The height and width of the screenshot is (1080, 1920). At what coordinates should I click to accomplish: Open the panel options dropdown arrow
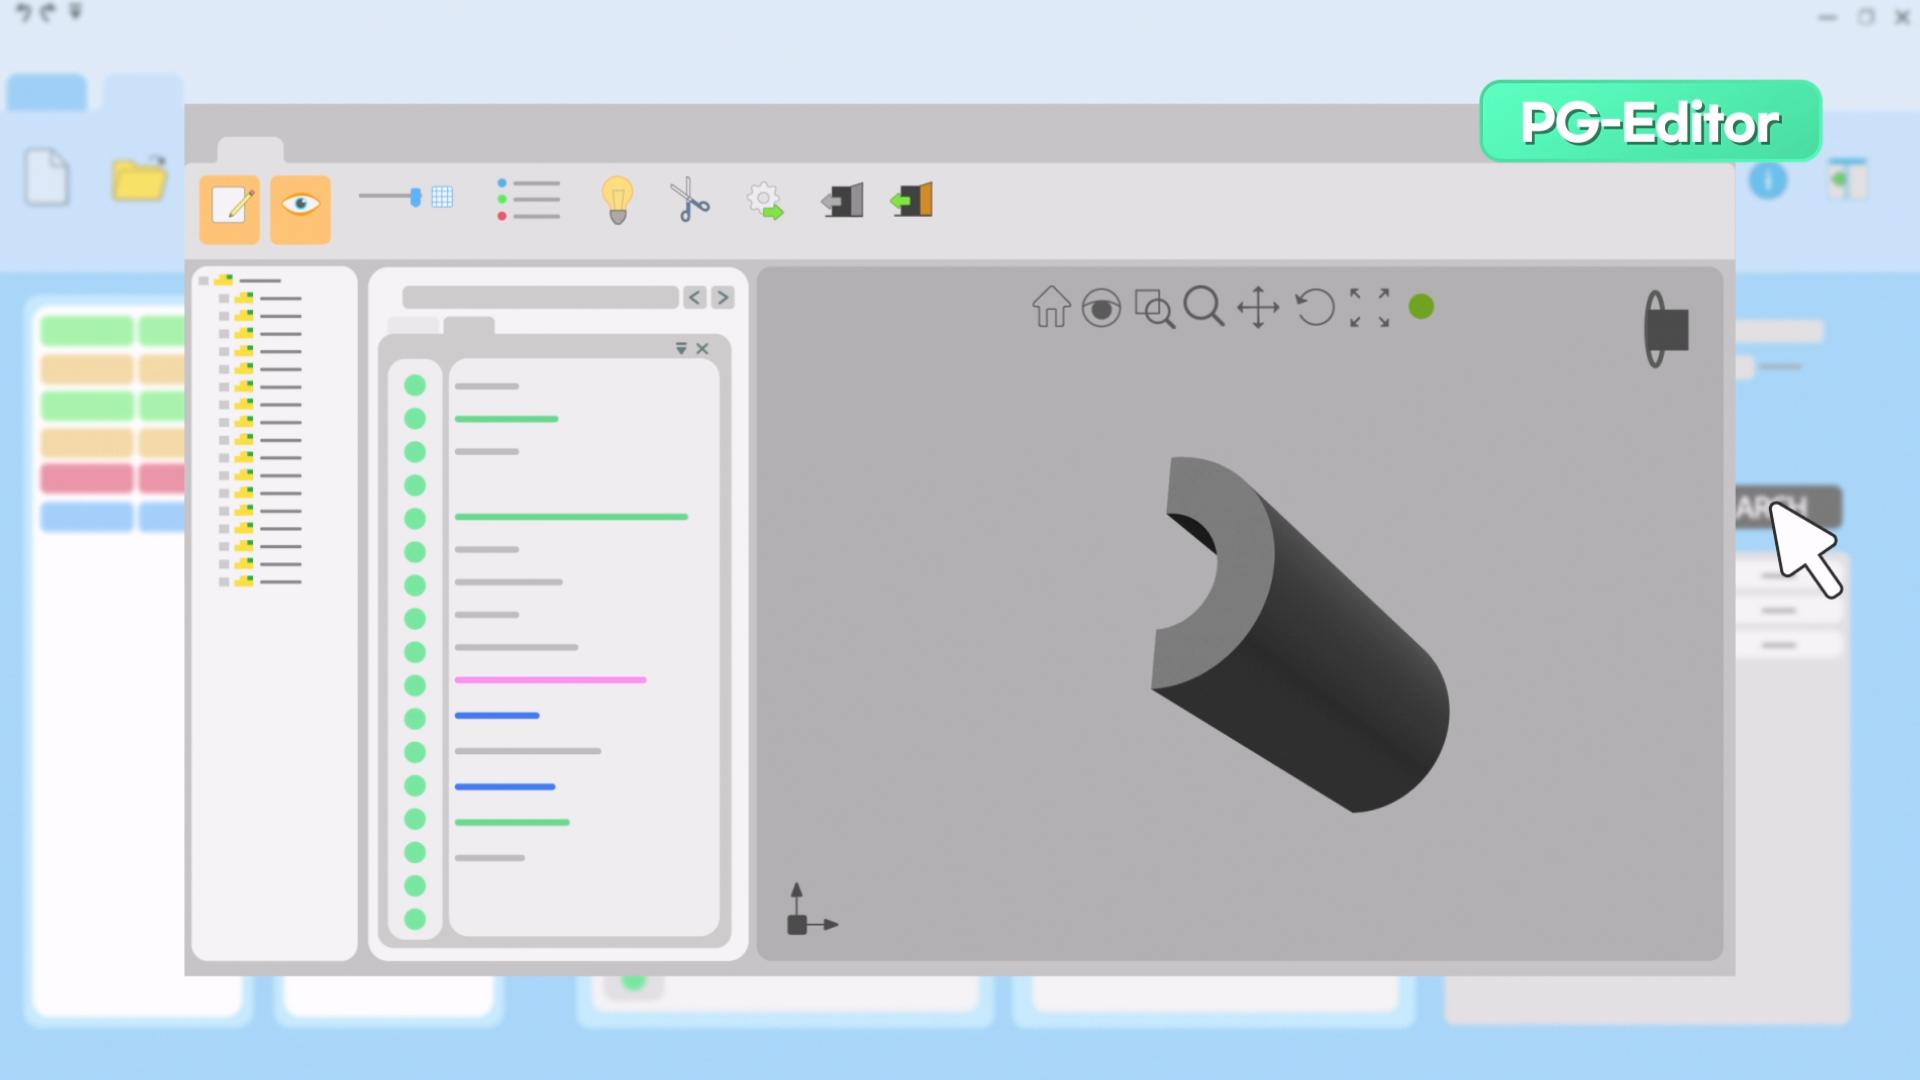(x=681, y=349)
